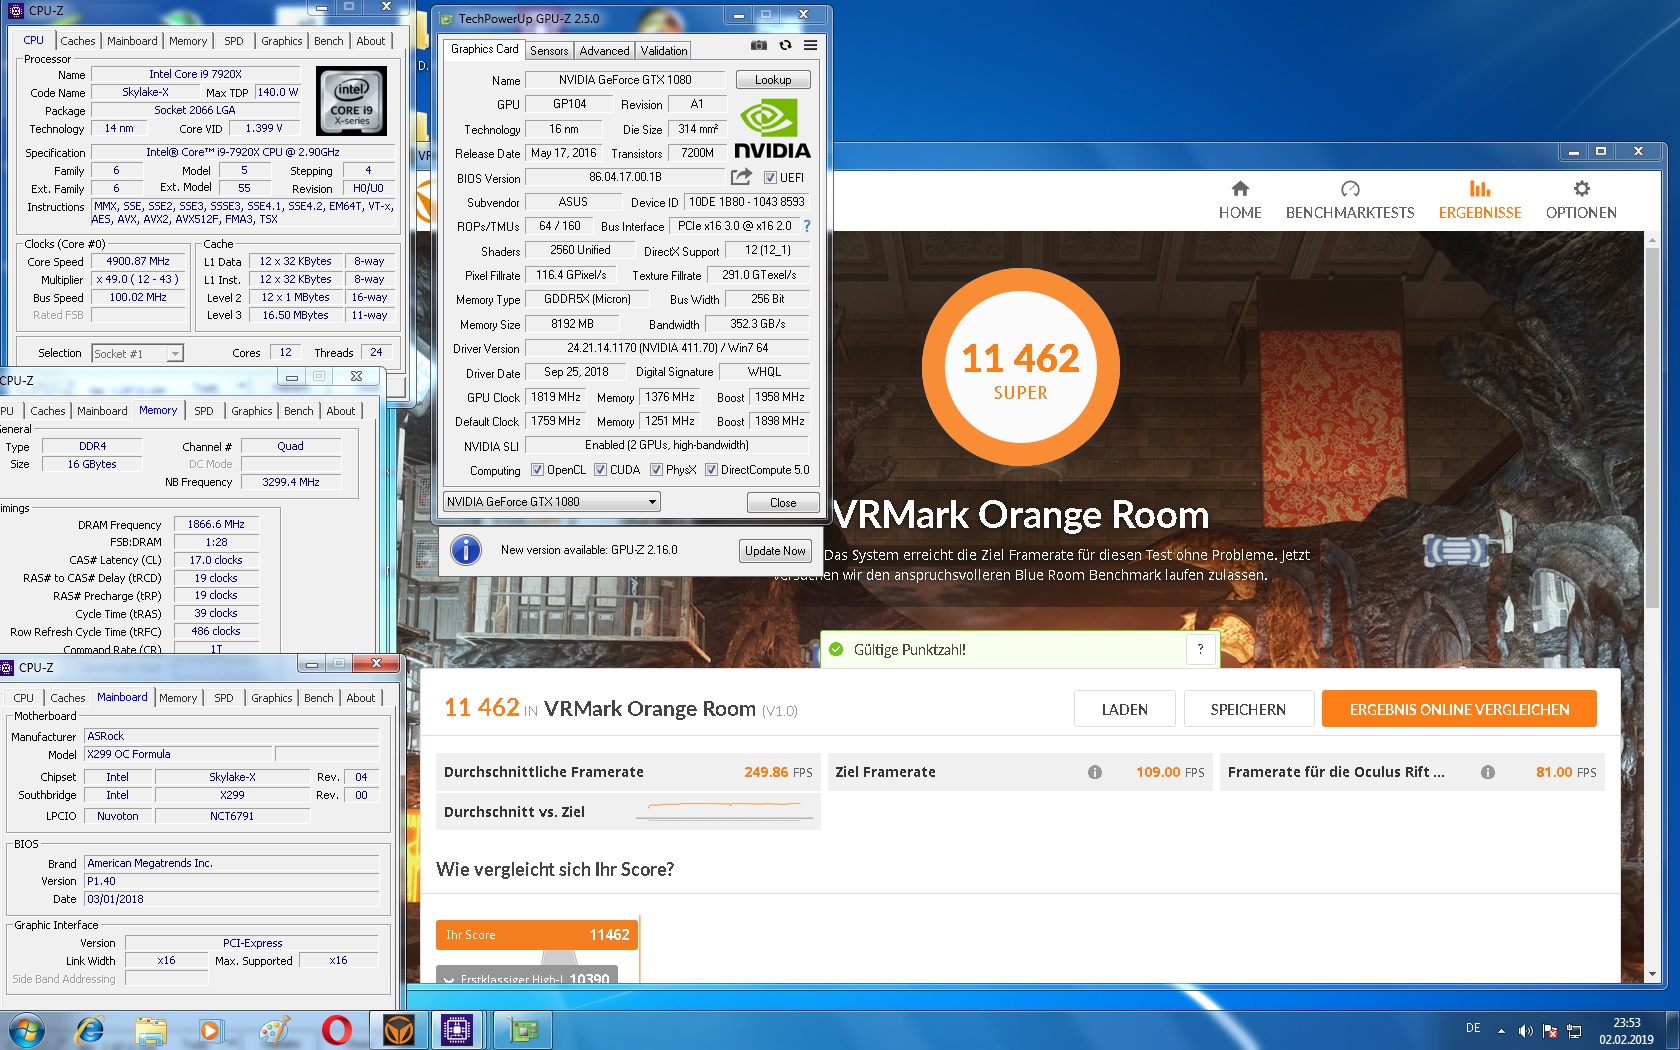Toggle the CUDA checkbox
1680x1050 pixels.
tap(600, 470)
